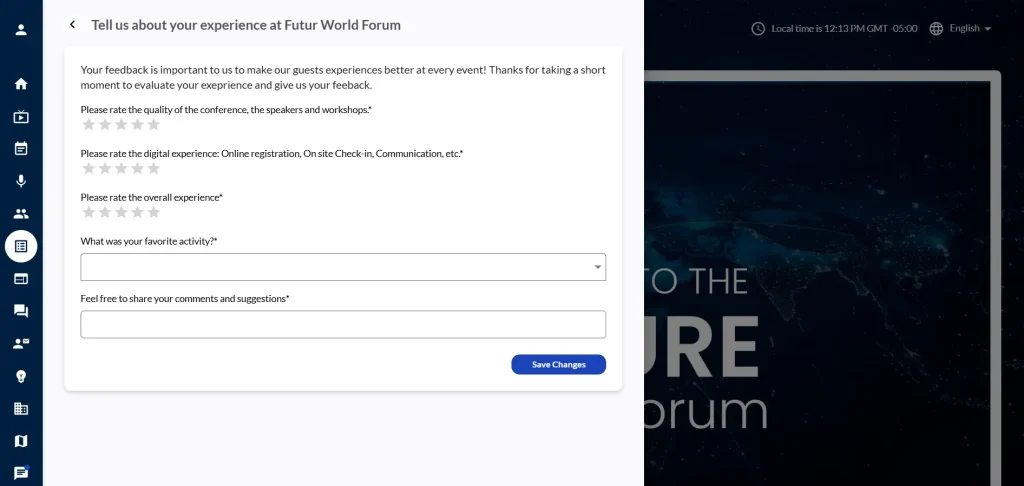The width and height of the screenshot is (1024, 486).
Task: Click the globe language icon
Action: pos(936,28)
